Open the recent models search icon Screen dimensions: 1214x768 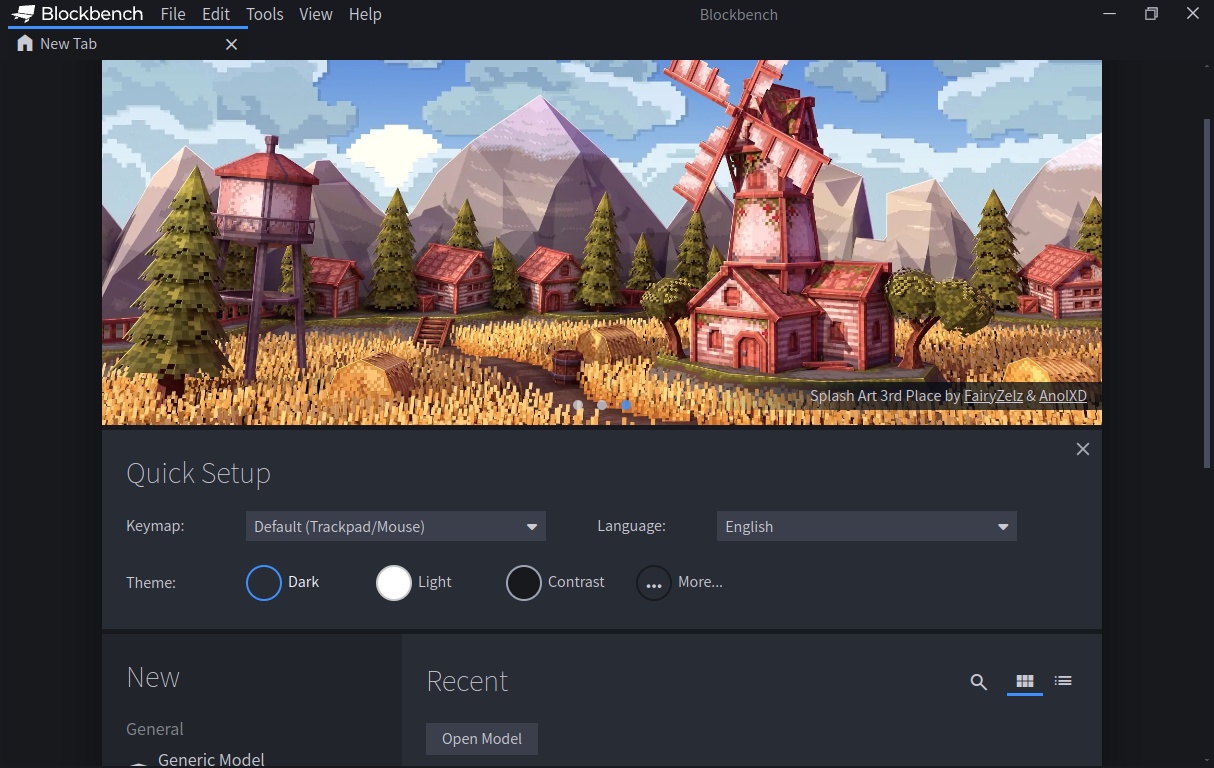point(978,682)
